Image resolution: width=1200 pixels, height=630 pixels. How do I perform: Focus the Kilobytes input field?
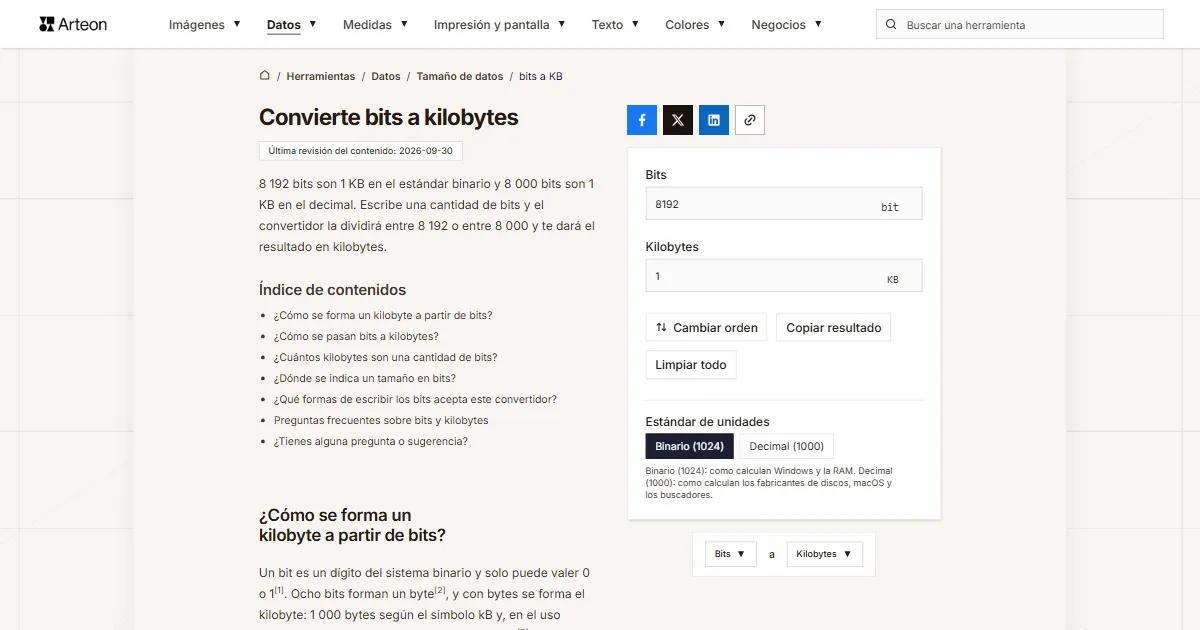click(784, 276)
